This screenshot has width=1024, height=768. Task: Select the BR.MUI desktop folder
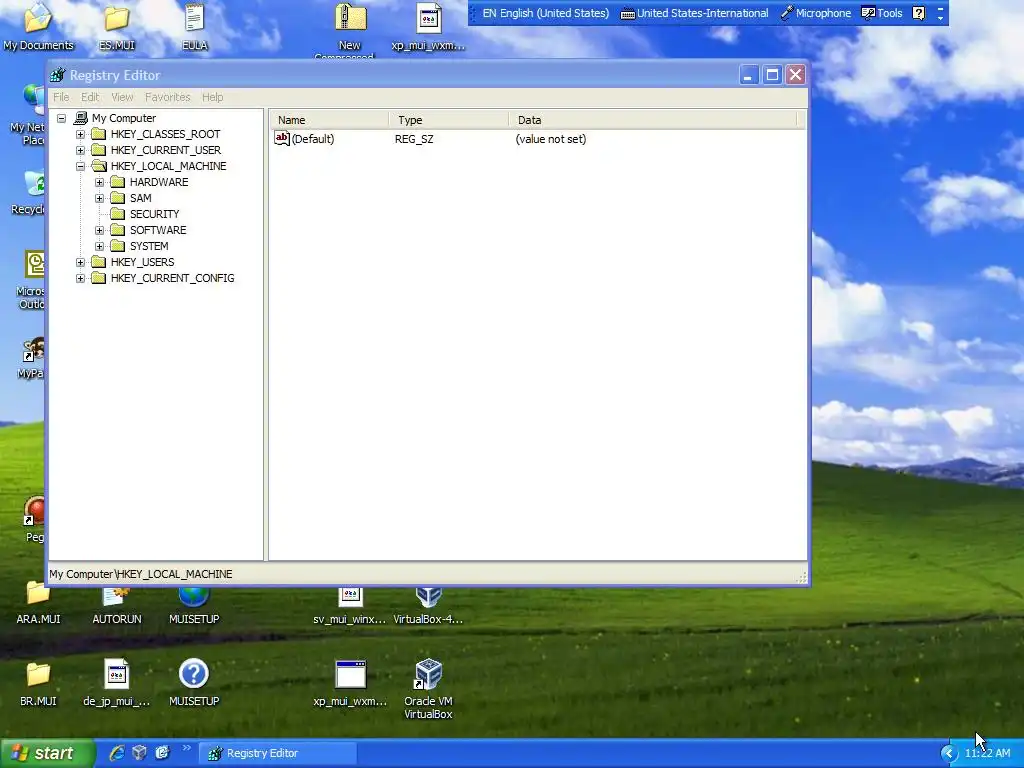click(38, 683)
